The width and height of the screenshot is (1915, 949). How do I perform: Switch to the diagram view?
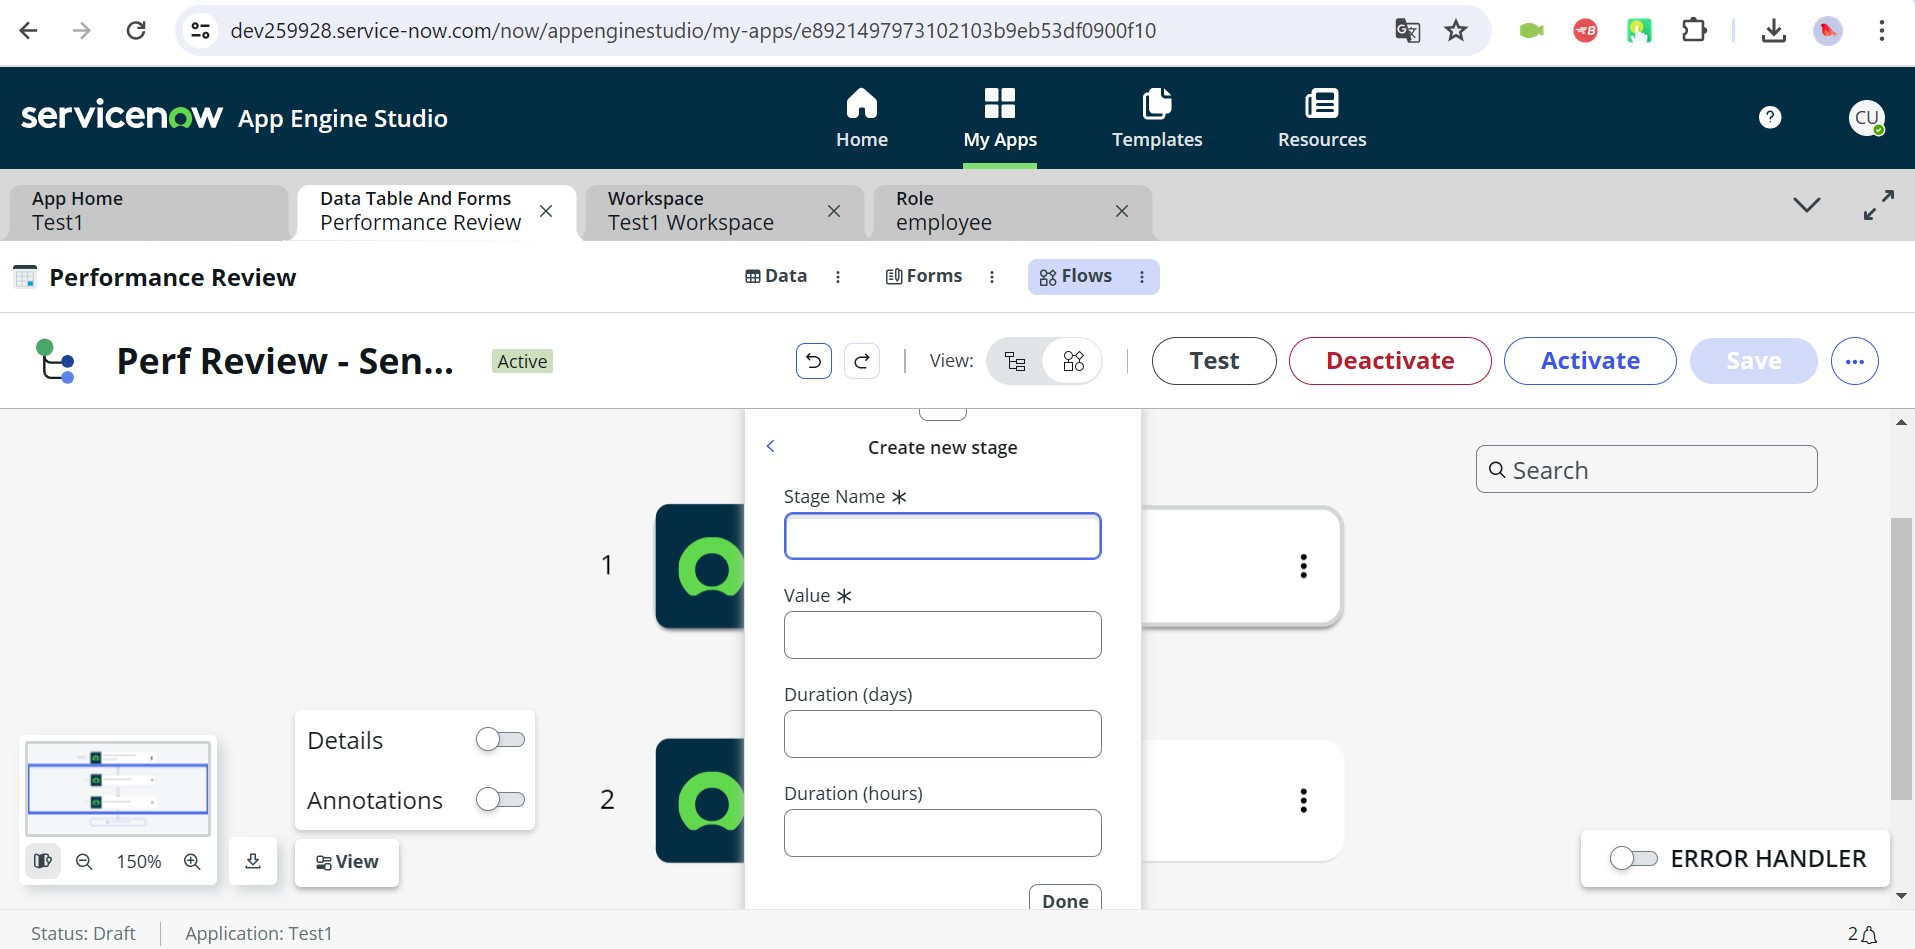[1073, 361]
